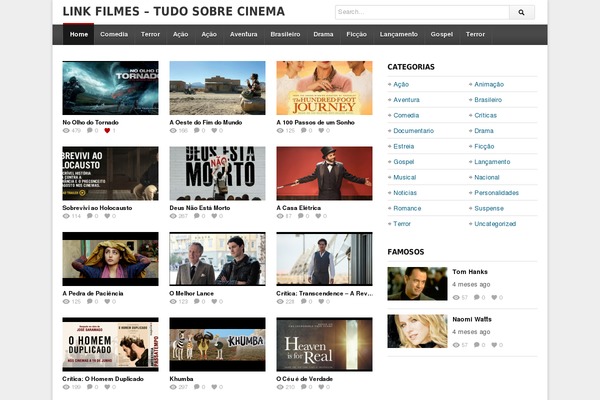The image size is (600, 400).
Task: Click heart icon under Sobrevivi ao Holocausto
Action: coord(107,216)
